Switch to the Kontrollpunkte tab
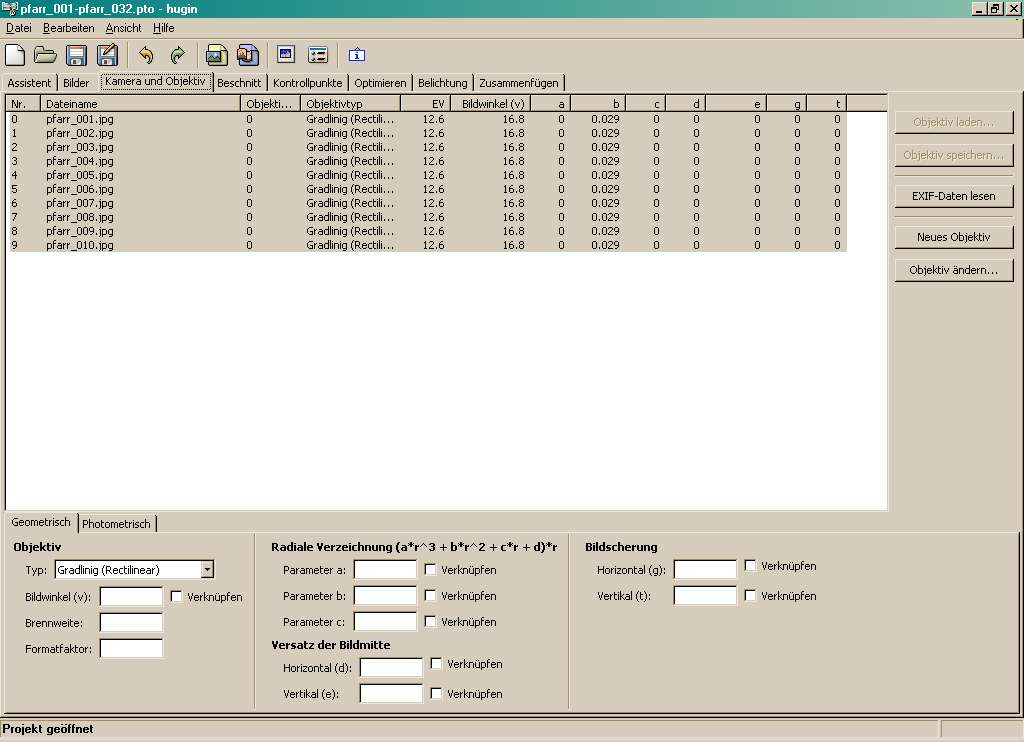 308,83
